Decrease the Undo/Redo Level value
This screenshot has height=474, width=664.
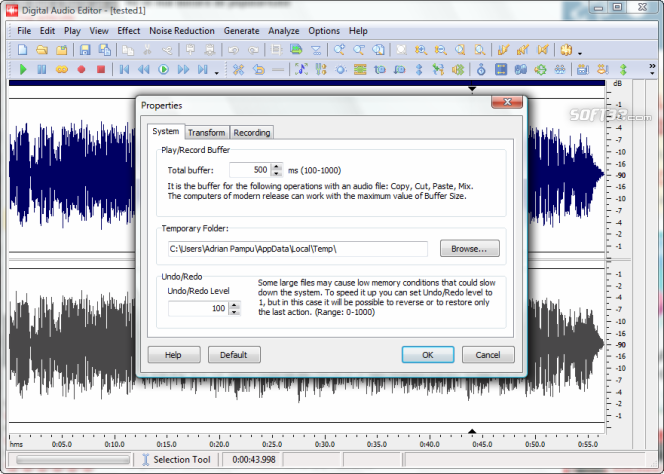[x=235, y=313]
